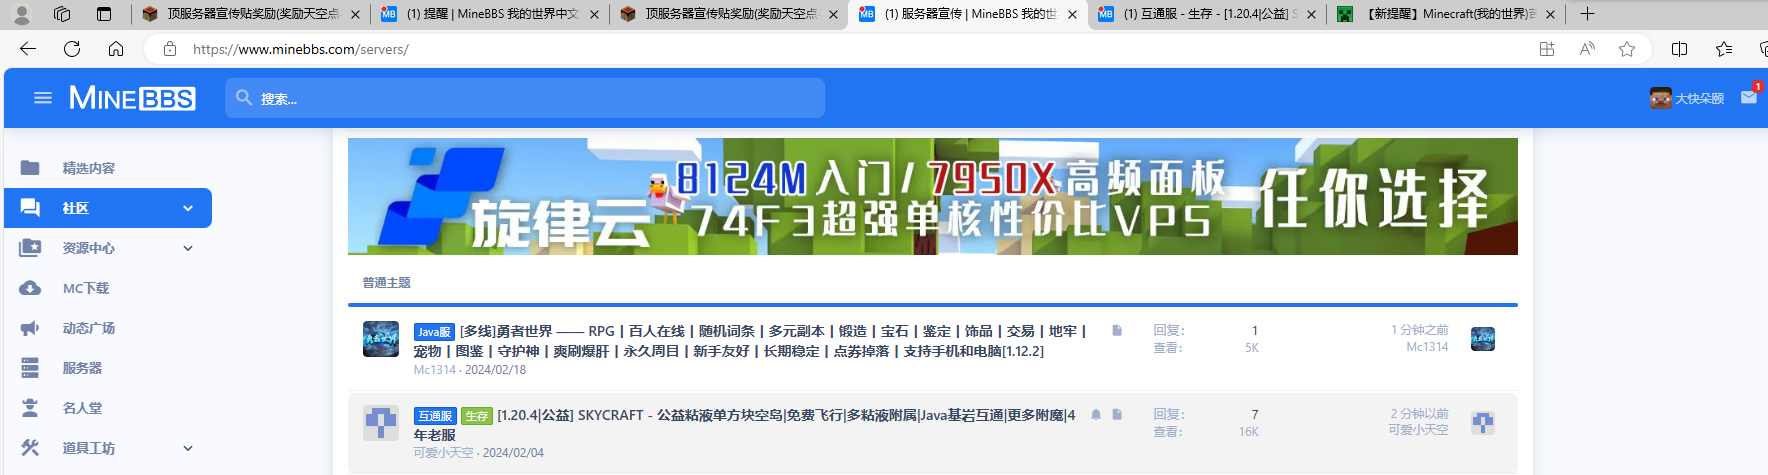Click the 服务器 server stack icon
This screenshot has height=475, width=1768.
tap(30, 368)
